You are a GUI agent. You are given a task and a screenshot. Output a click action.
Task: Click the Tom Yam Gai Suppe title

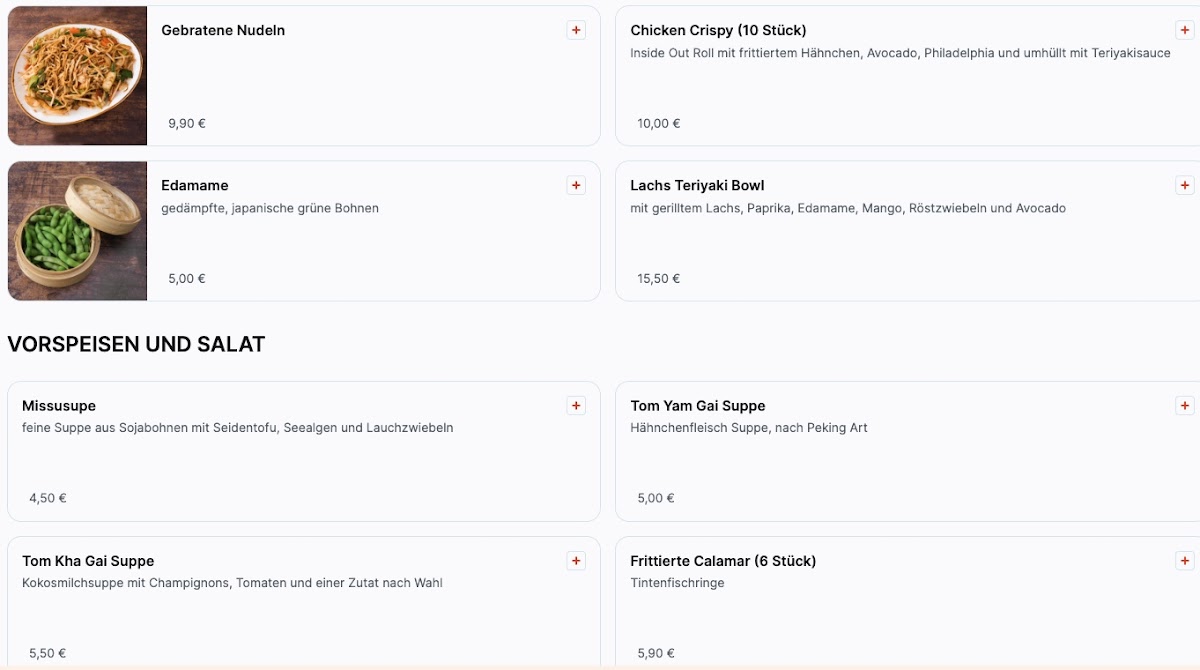(698, 406)
